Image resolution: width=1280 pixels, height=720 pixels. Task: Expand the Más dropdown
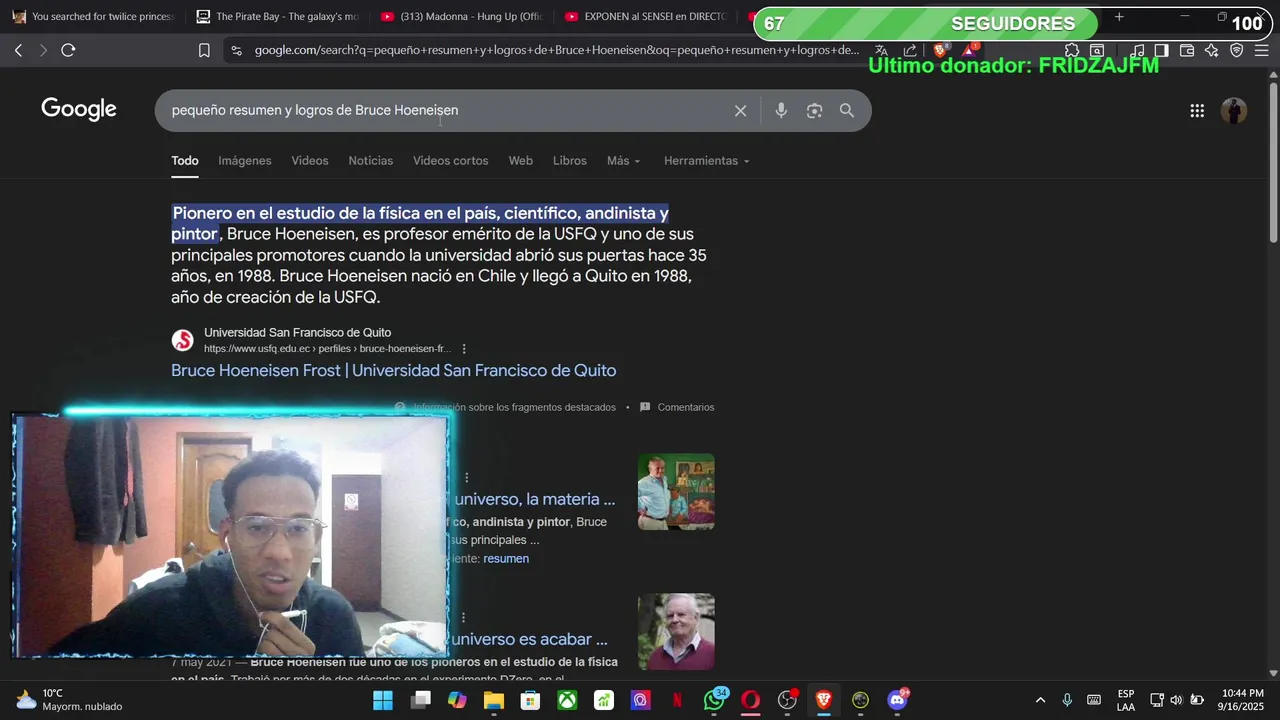[624, 161]
